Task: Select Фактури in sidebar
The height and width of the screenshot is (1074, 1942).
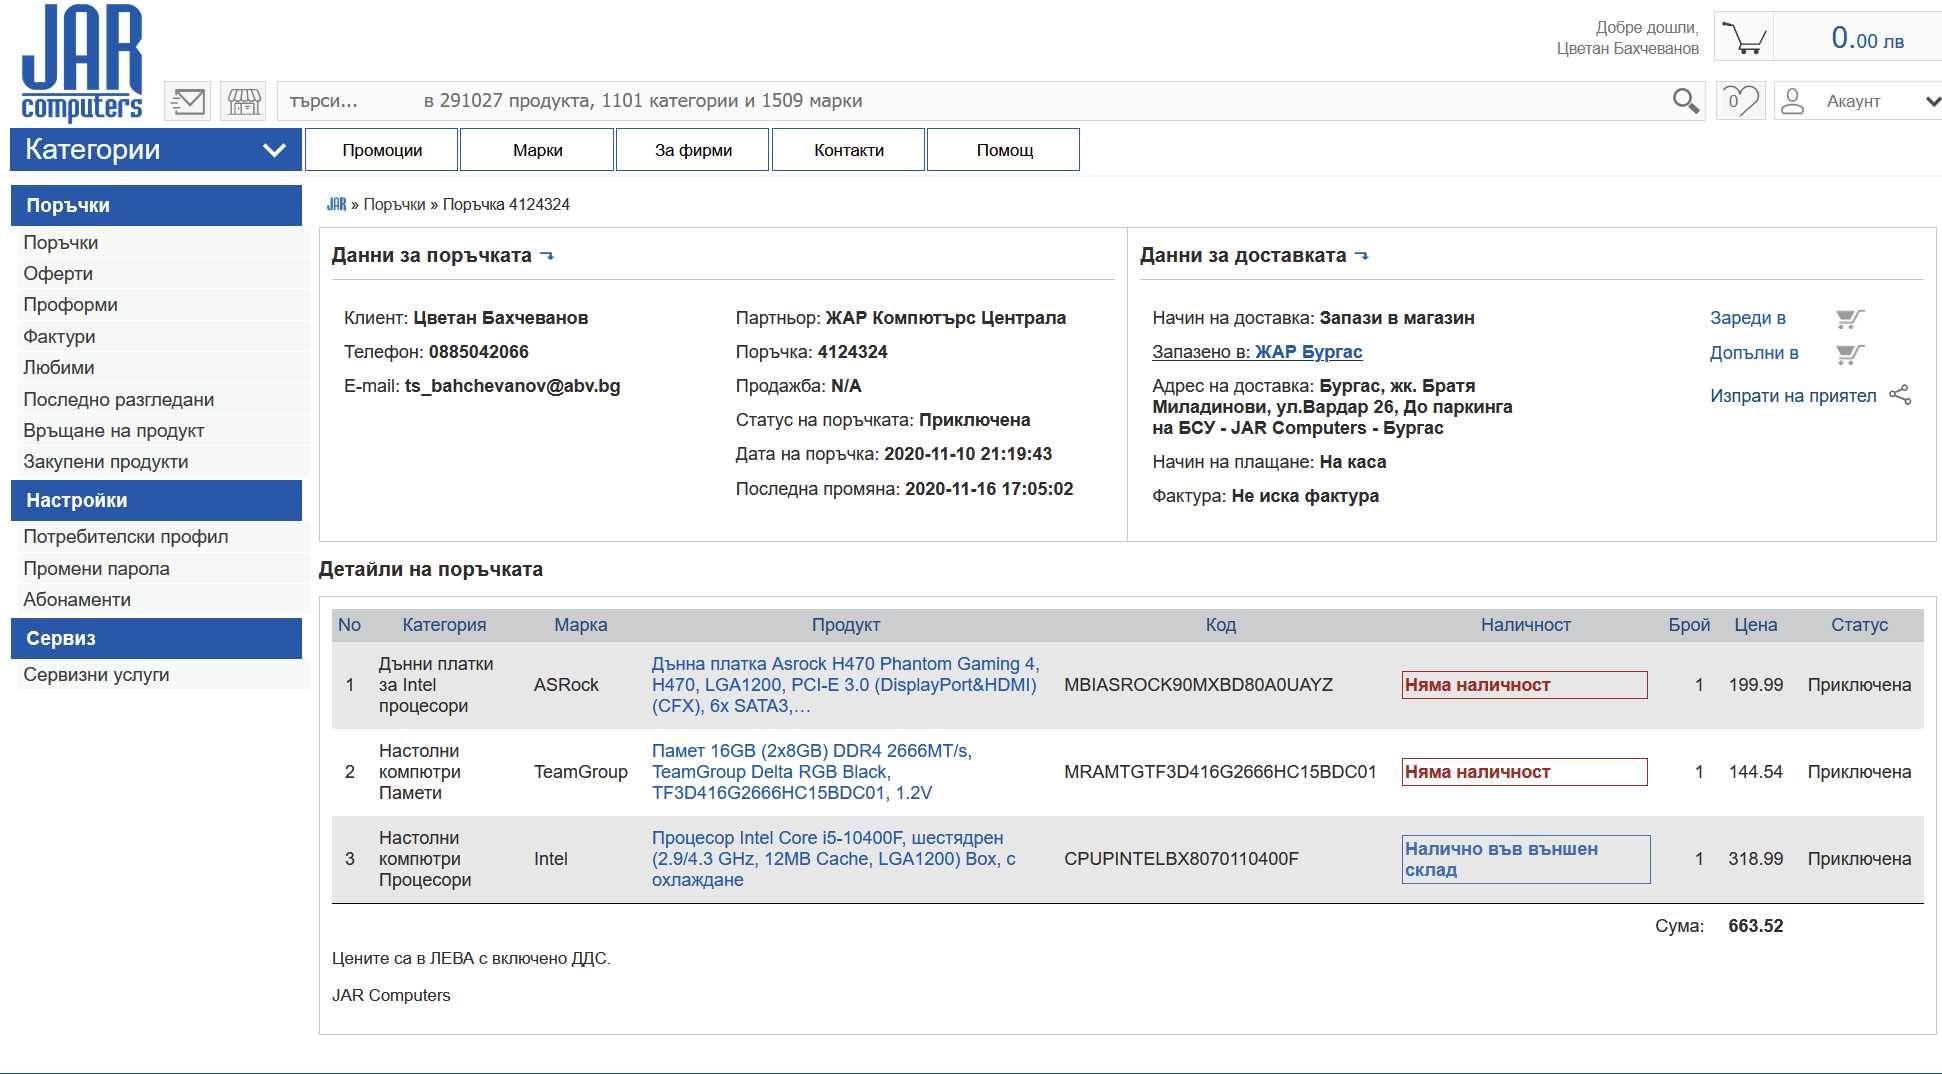Action: 59,337
